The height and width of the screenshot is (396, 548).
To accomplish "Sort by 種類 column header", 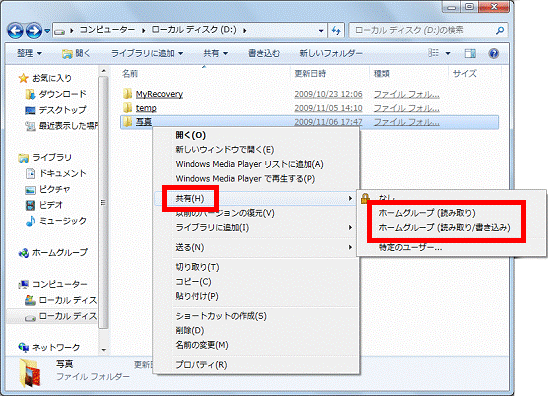I will point(382,74).
